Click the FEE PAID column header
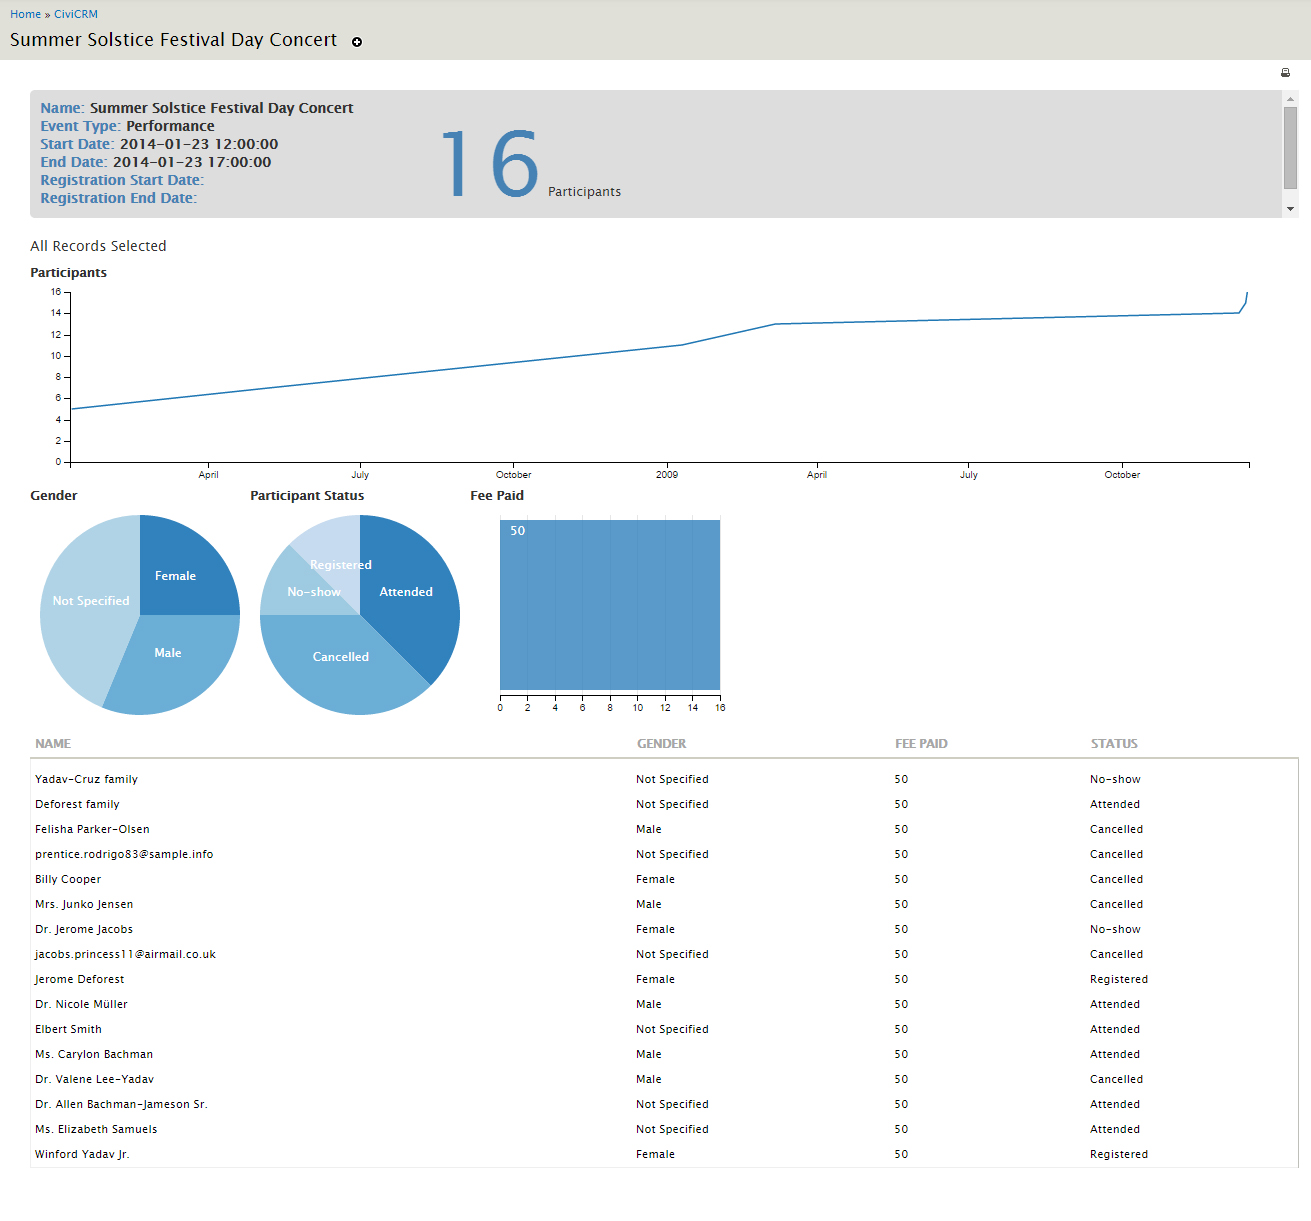Viewport: 1311px width, 1221px height. click(920, 744)
